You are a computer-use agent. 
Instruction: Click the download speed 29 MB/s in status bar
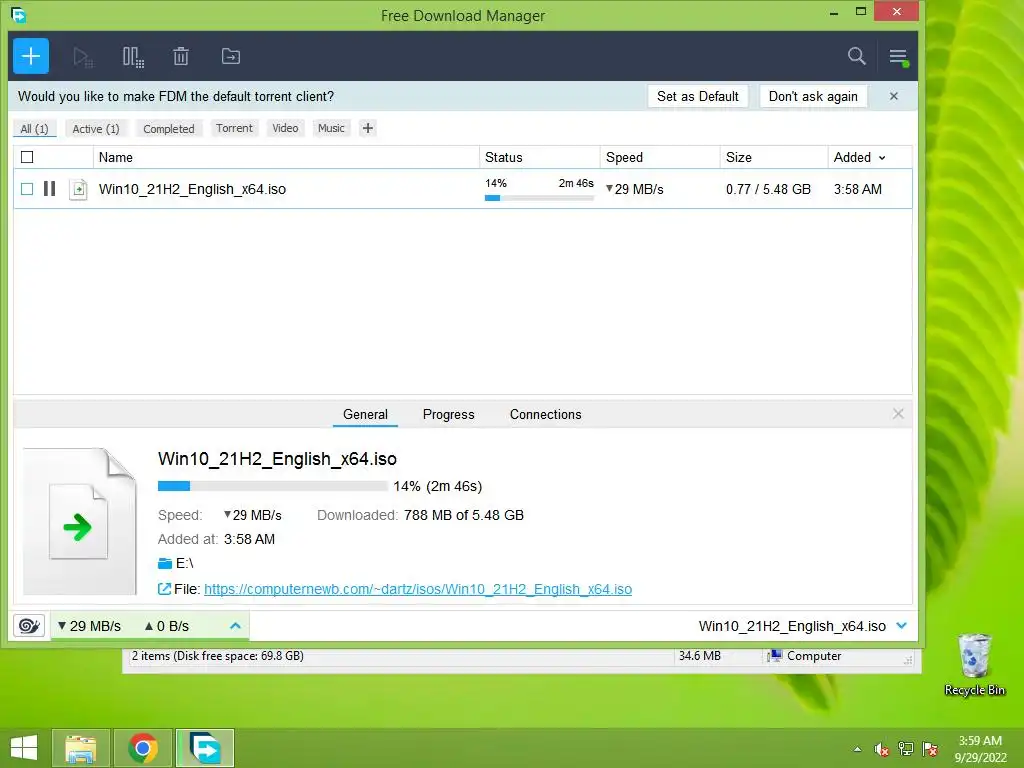tap(89, 626)
